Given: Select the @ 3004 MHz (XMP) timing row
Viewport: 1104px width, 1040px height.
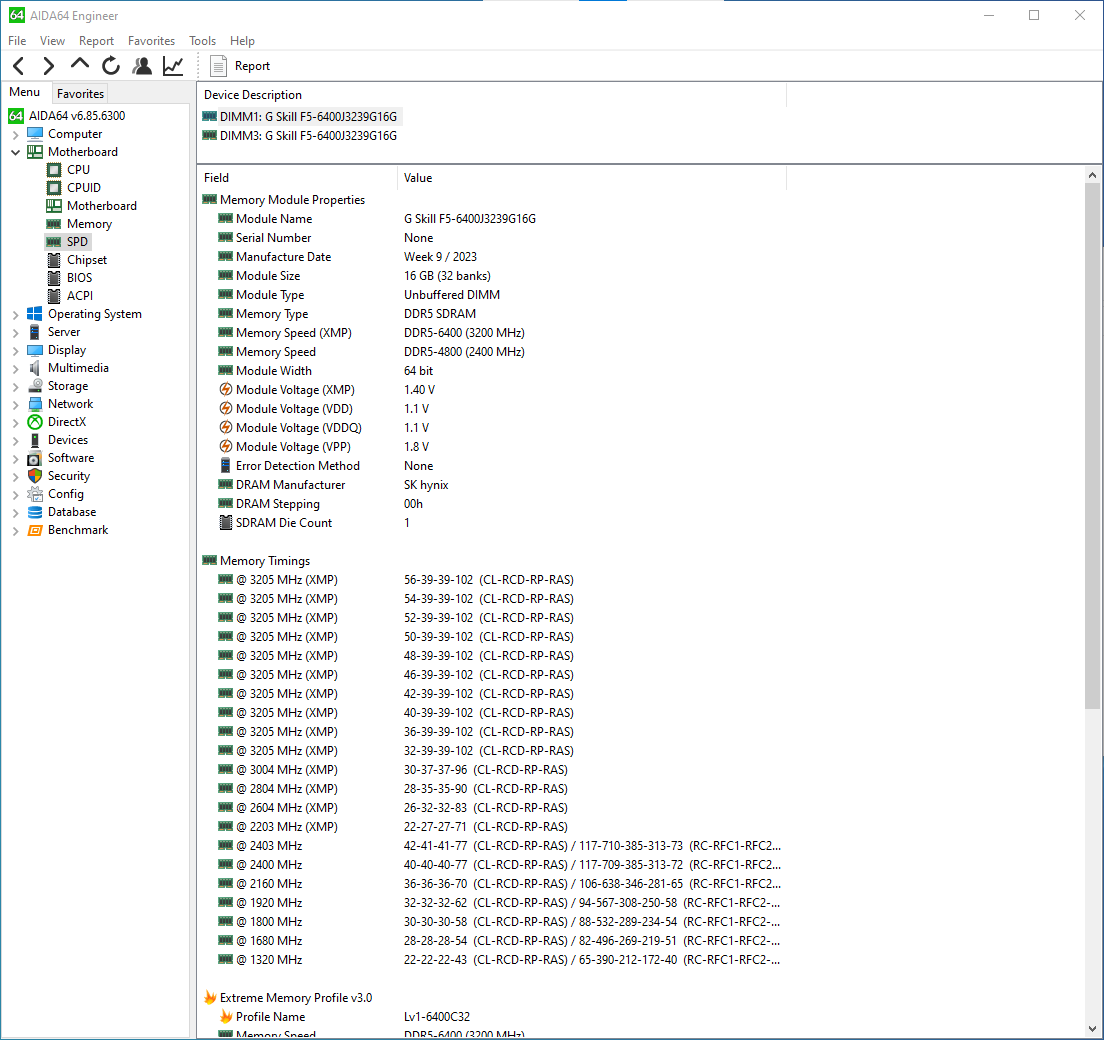Looking at the screenshot, I should click(493, 770).
